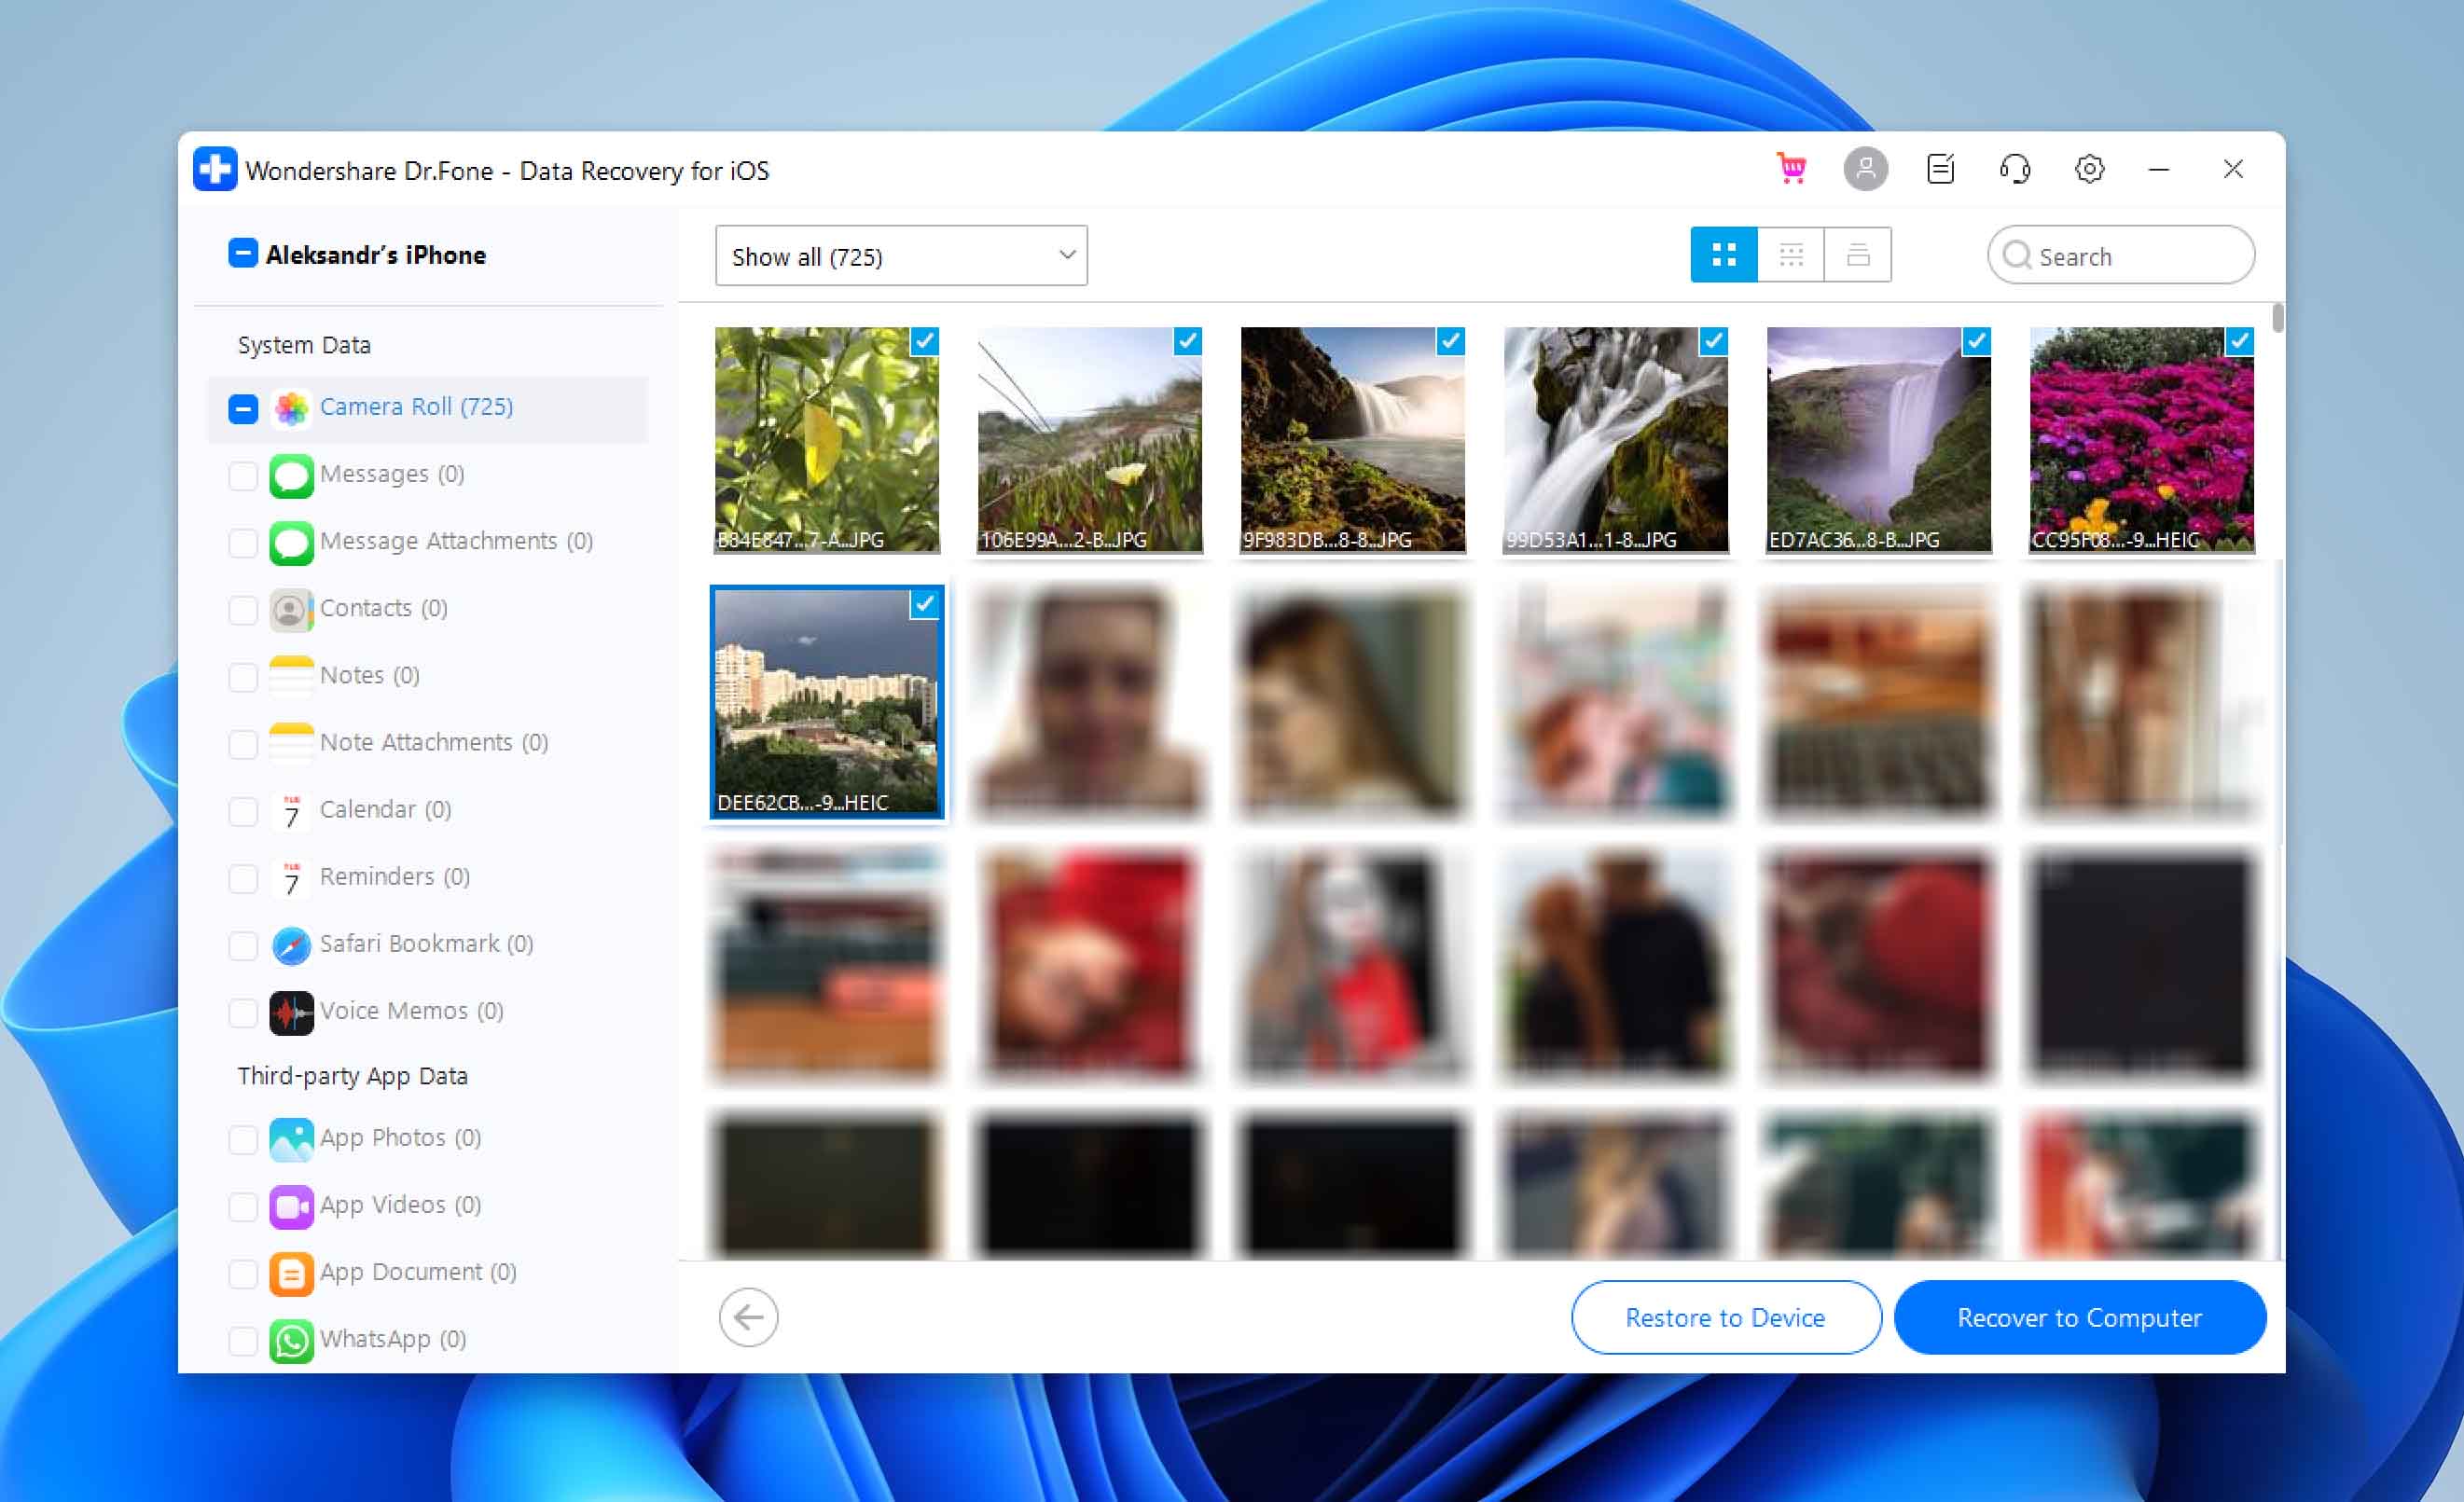Click the App Videos icon
2464x1502 pixels.
click(291, 1206)
